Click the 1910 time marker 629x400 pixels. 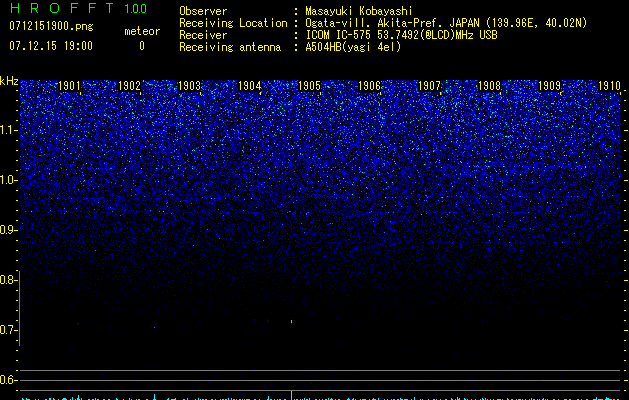[609, 86]
